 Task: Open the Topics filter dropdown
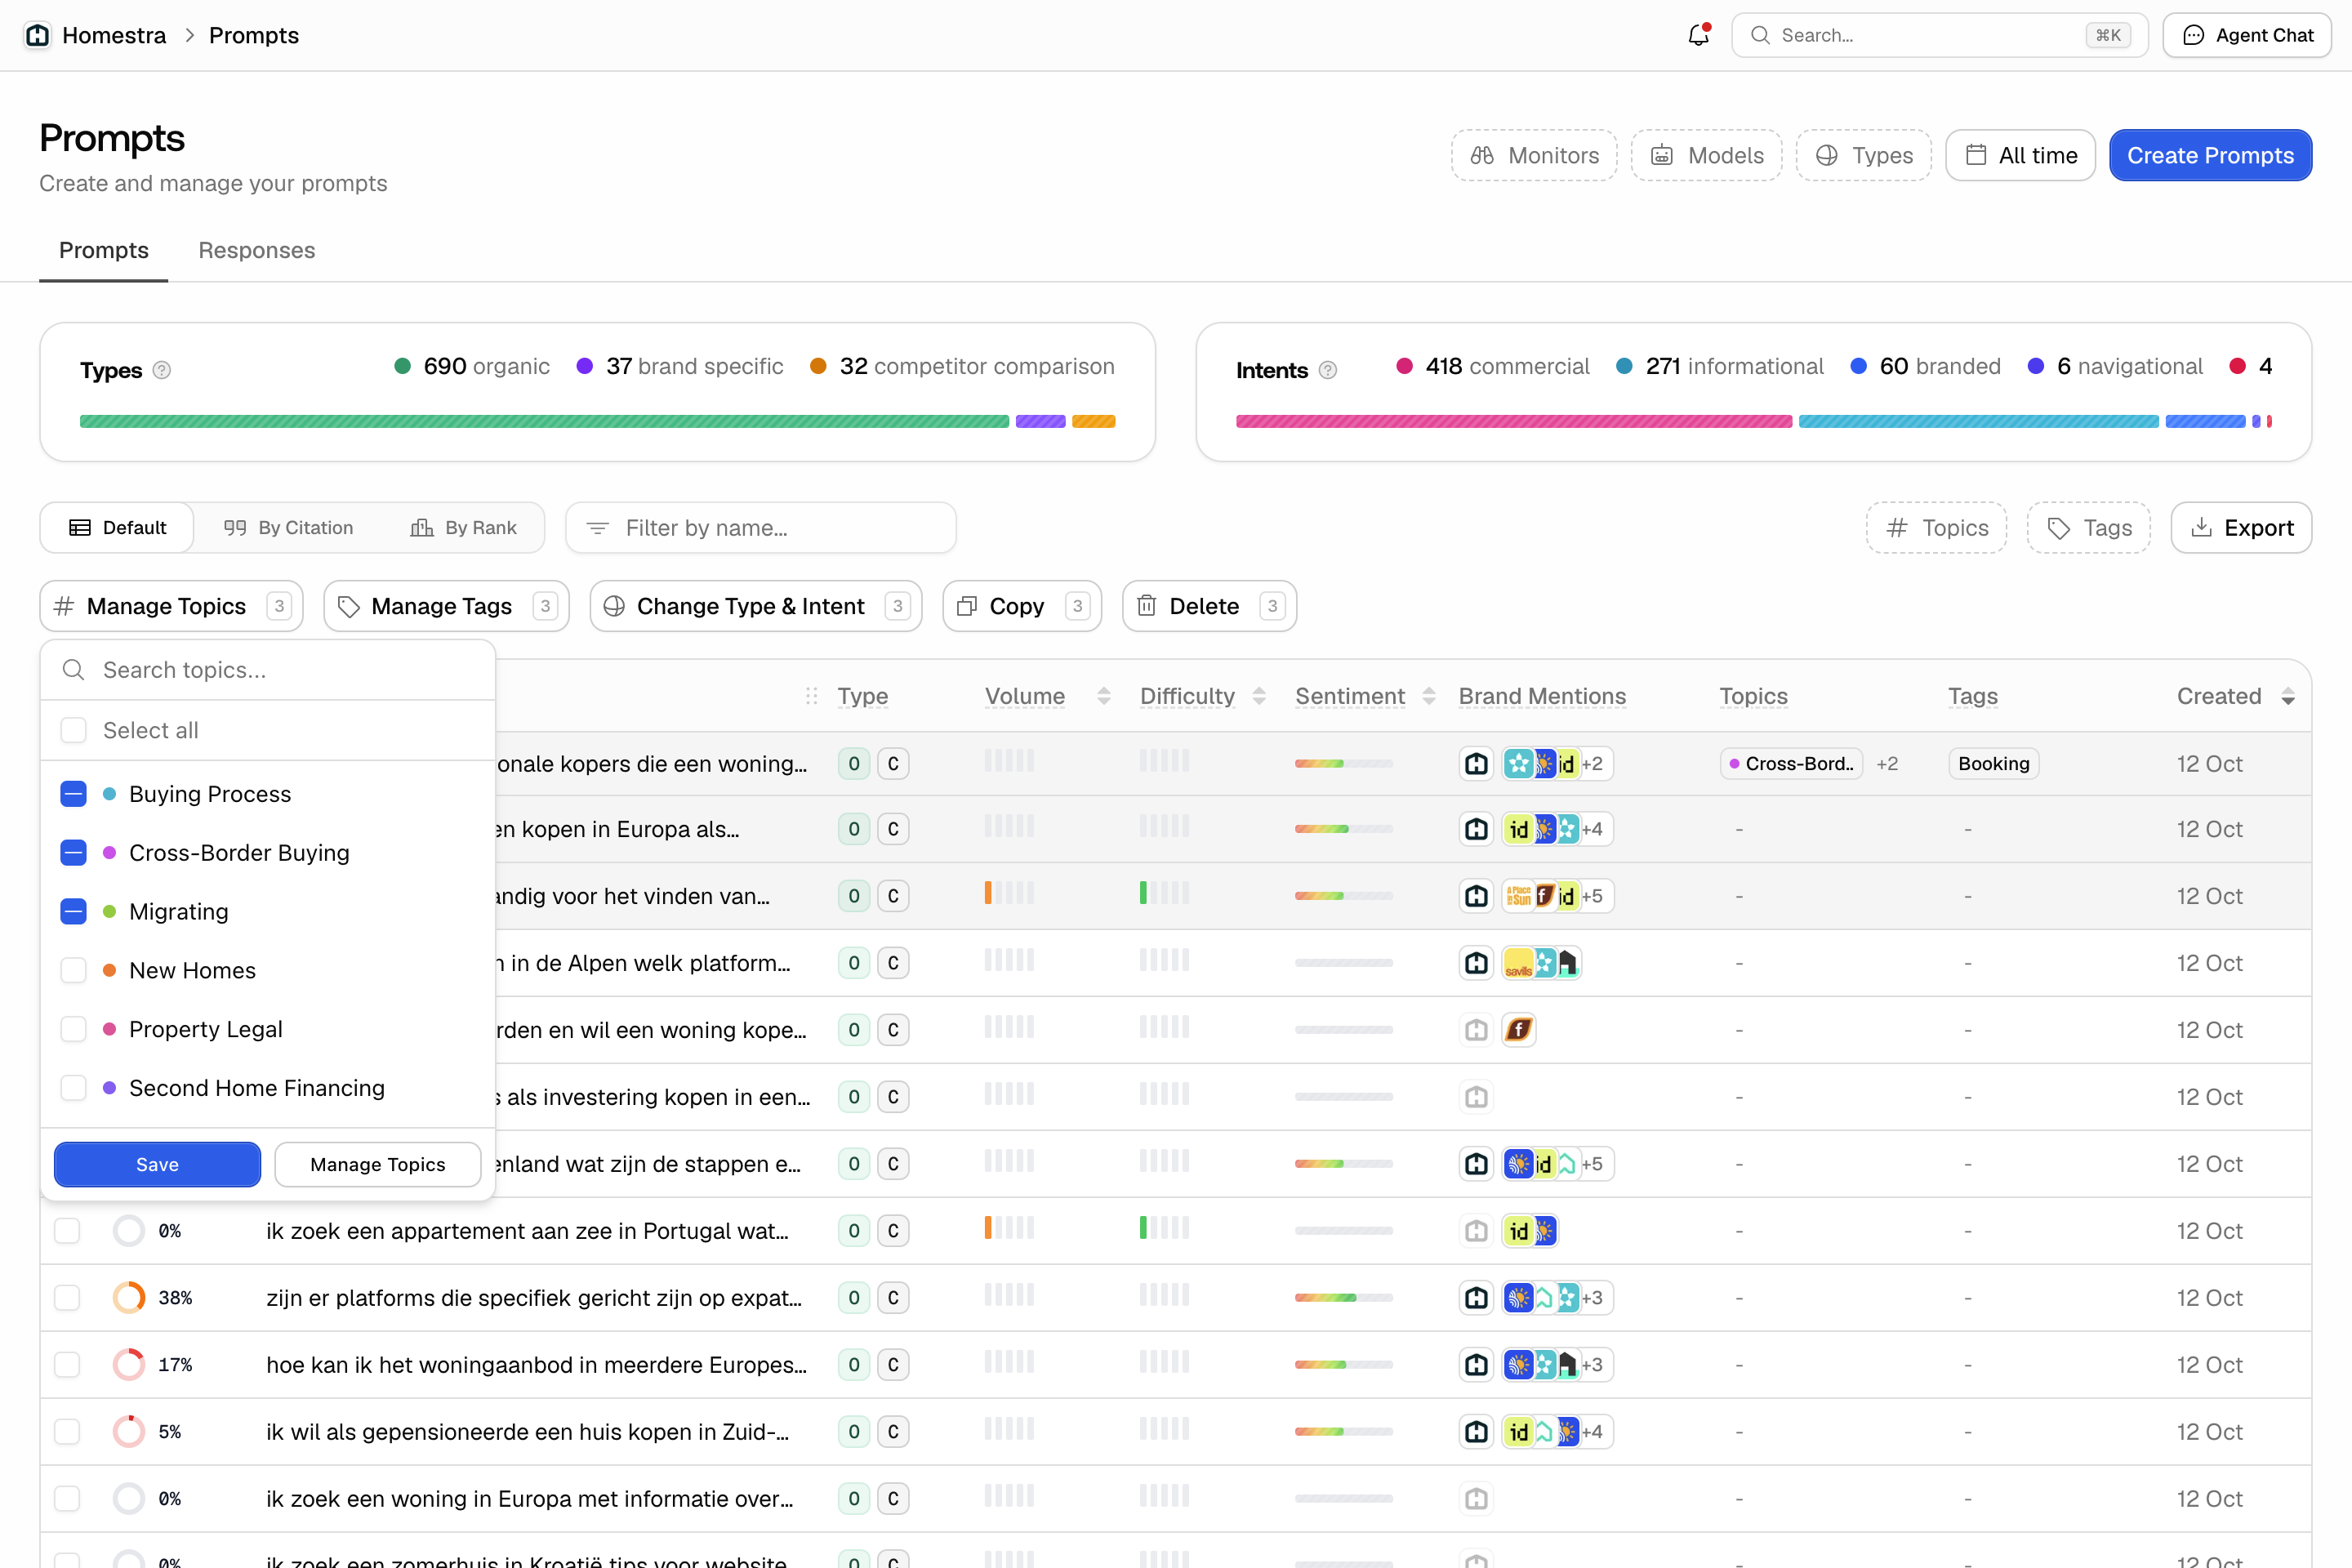(1936, 528)
